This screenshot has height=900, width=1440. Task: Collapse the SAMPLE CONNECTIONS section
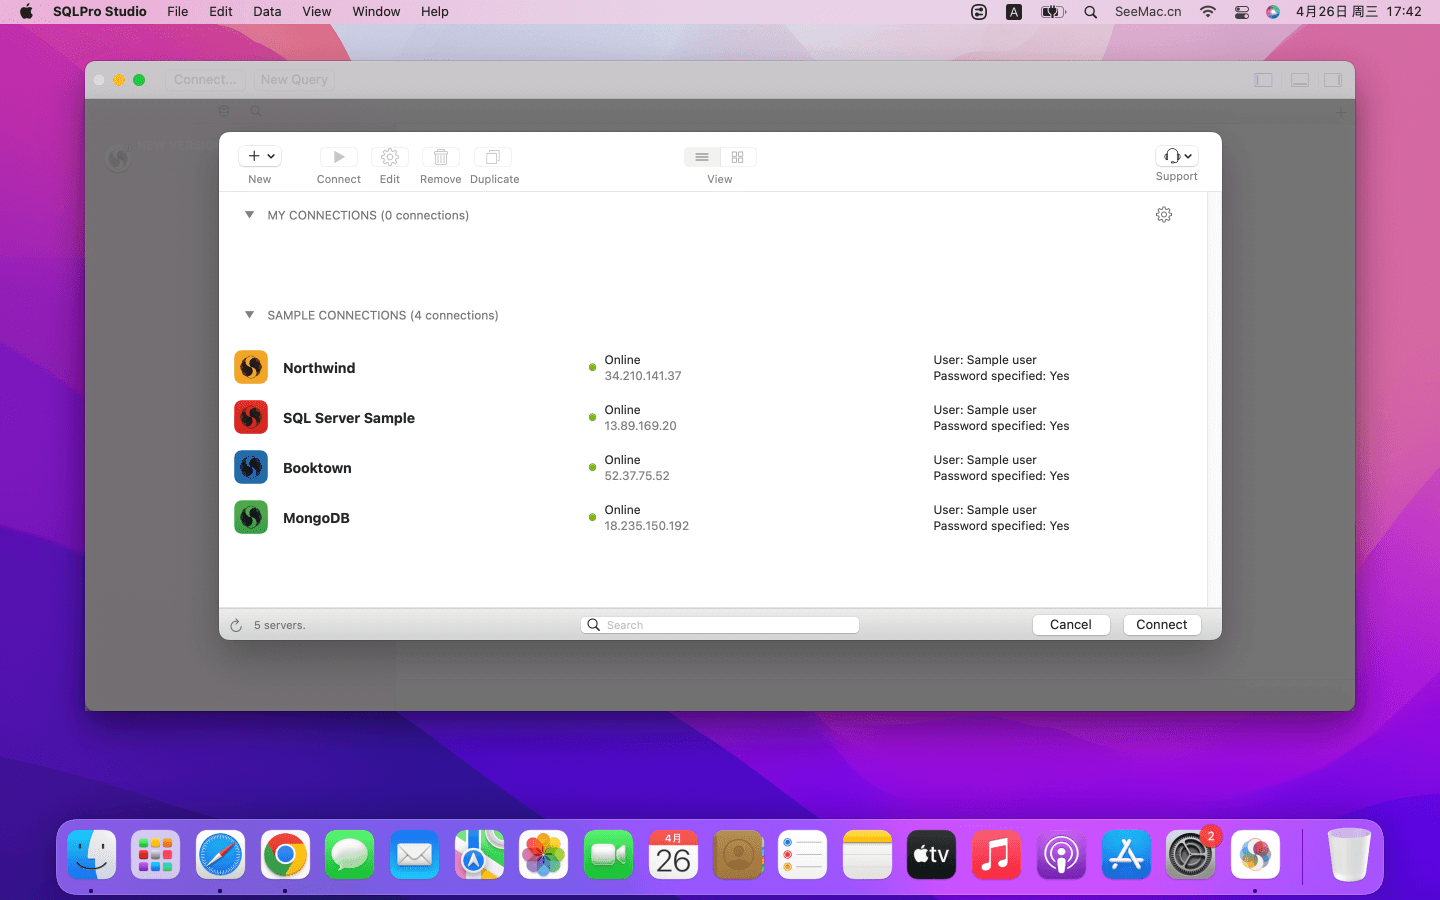tap(249, 315)
